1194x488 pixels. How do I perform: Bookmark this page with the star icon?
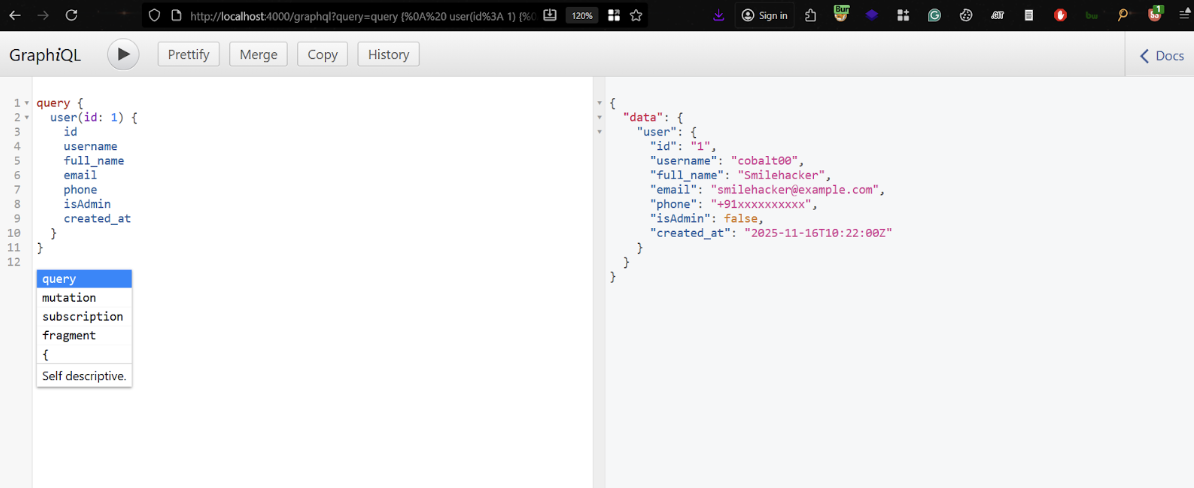636,15
